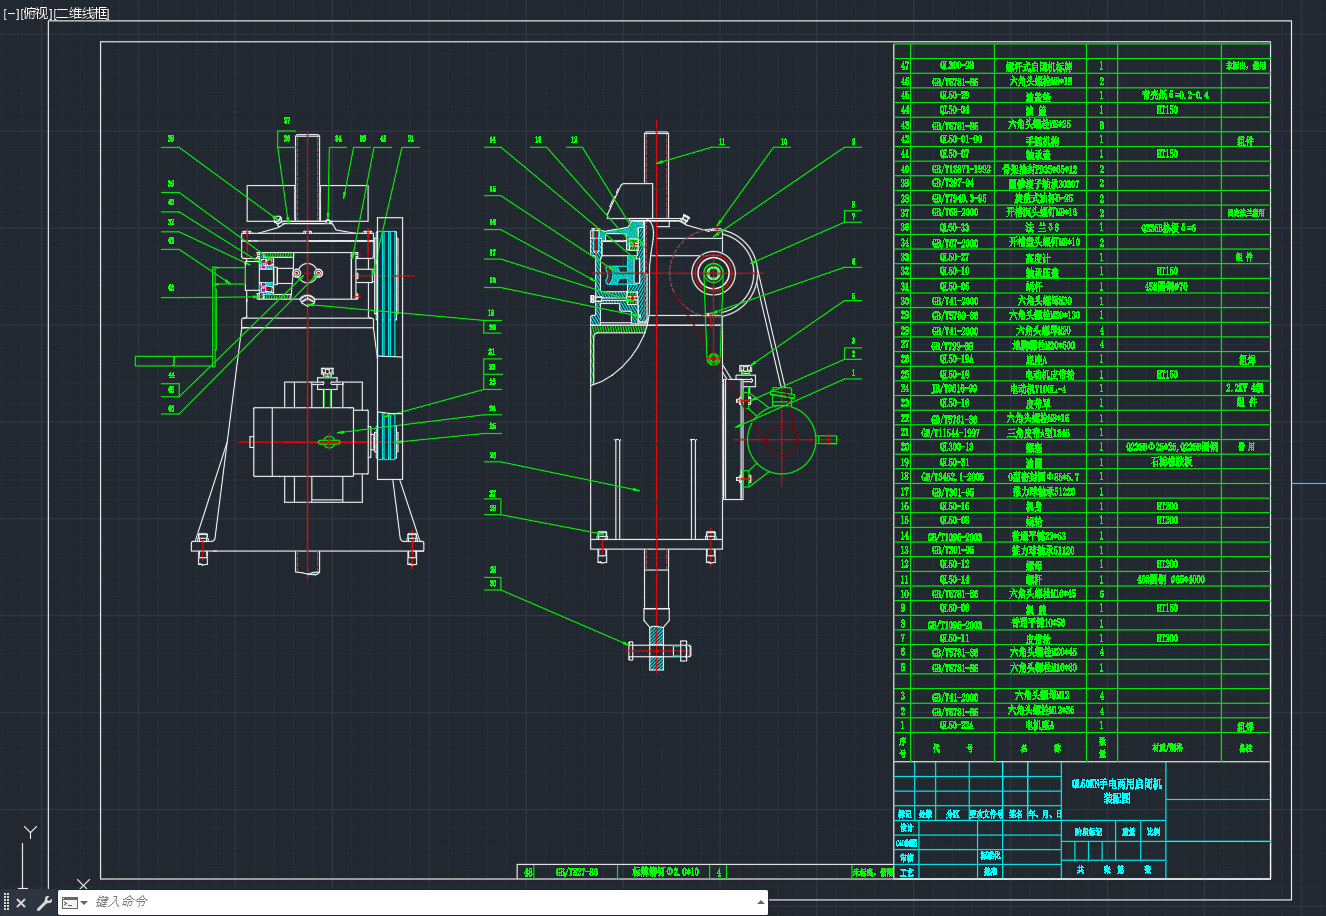Select the parts list cell QL50-22A
This screenshot has height=916, width=1326.
tap(955, 726)
